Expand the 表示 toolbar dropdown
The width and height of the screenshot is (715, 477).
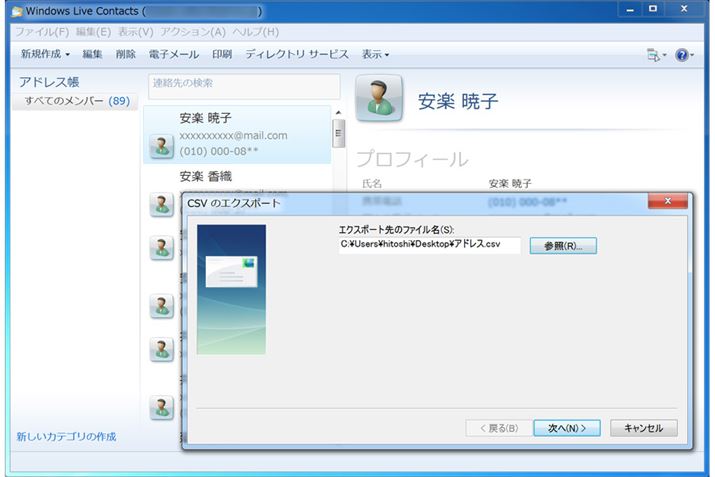pyautogui.click(x=375, y=54)
